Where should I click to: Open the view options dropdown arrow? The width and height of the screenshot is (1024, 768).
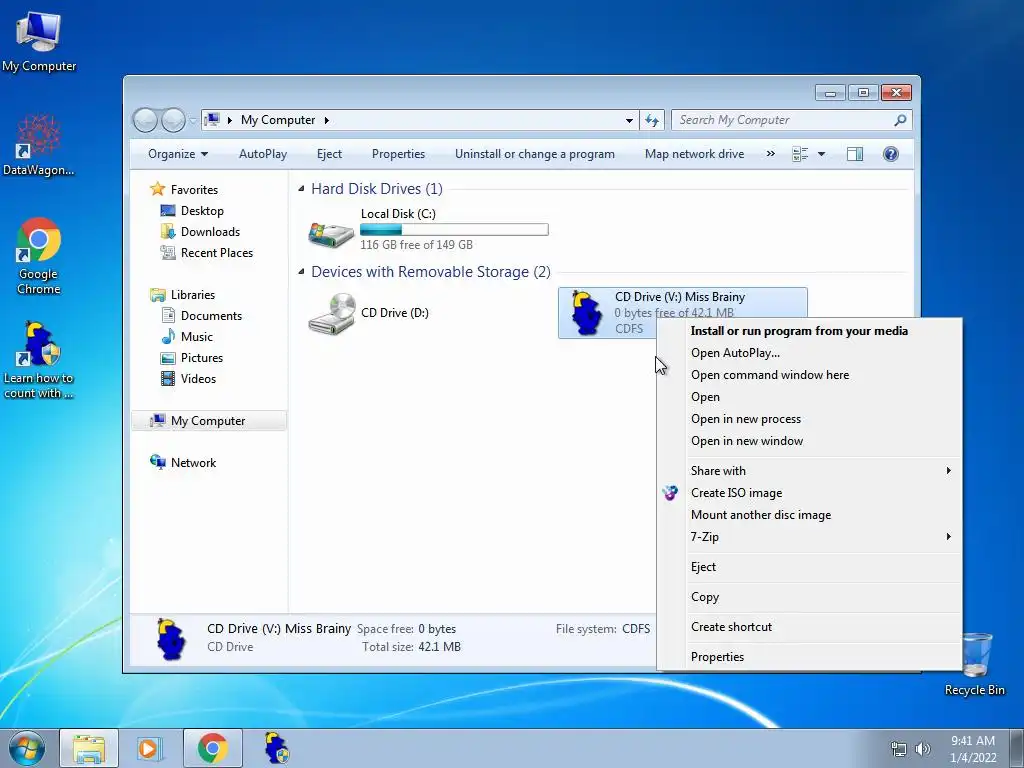pyautogui.click(x=822, y=154)
